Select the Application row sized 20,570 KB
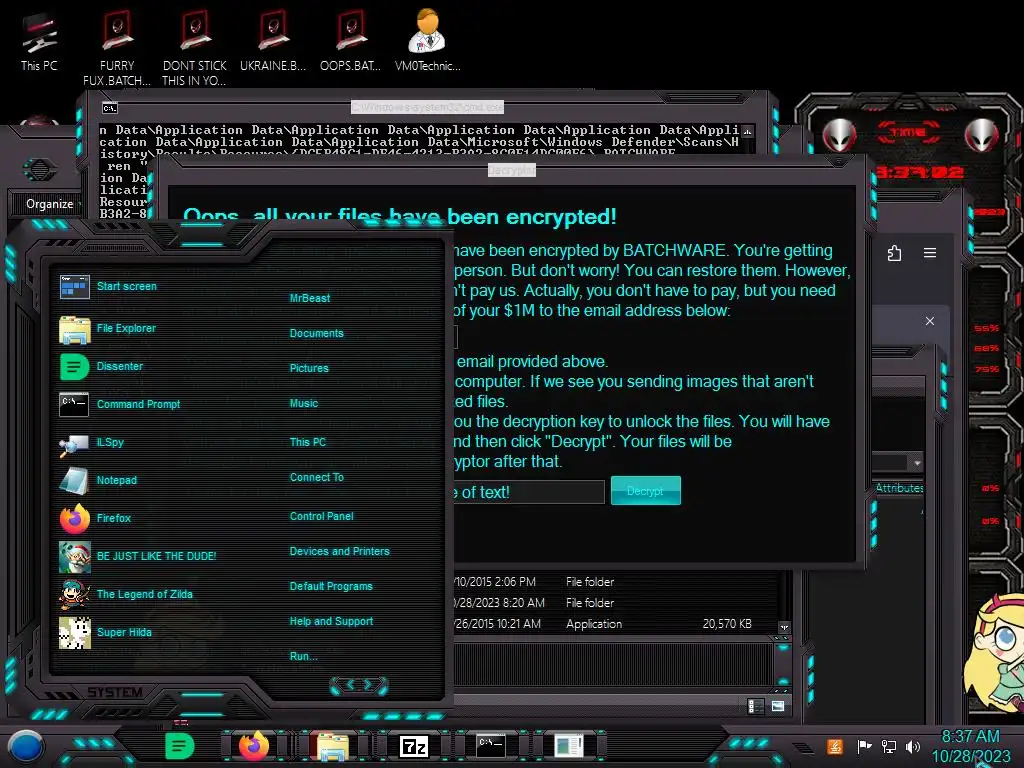The image size is (1024, 768). click(603, 624)
